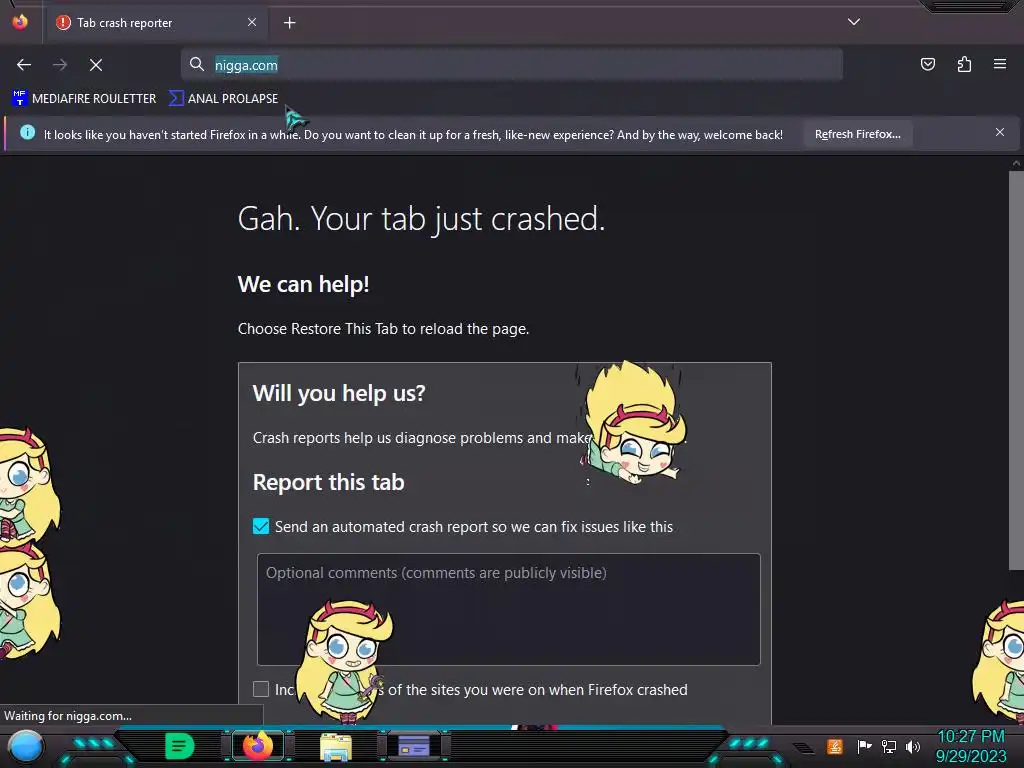Viewport: 1024px width, 768px height.
Task: Click the 'Report this tab' heading
Action: tap(328, 482)
